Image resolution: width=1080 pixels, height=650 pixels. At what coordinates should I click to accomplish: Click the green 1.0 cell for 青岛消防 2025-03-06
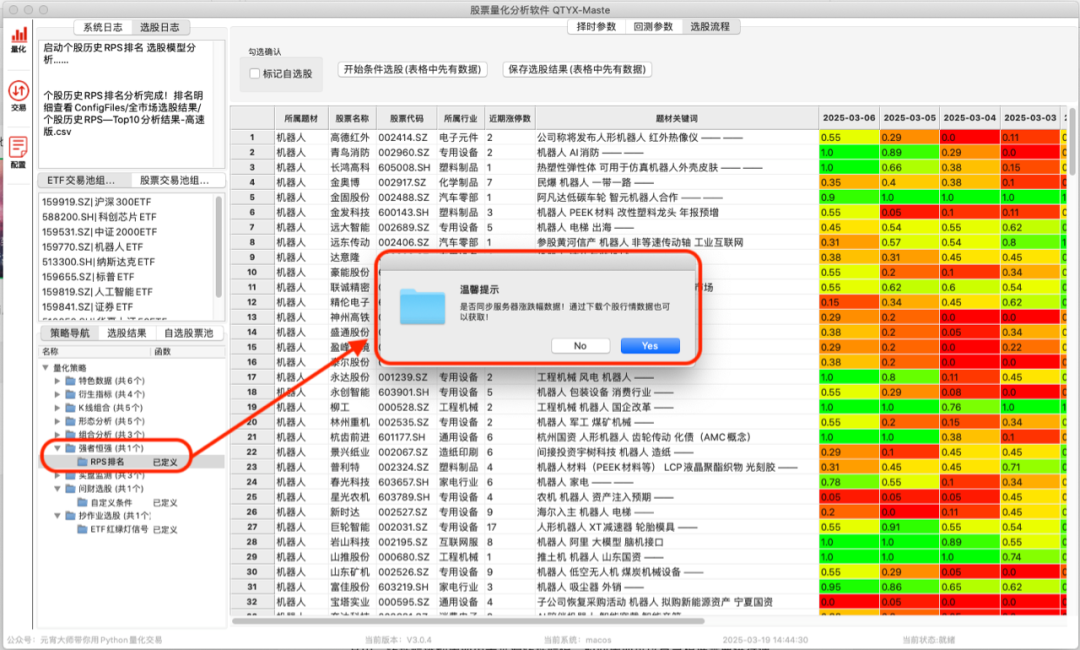pyautogui.click(x=849, y=153)
